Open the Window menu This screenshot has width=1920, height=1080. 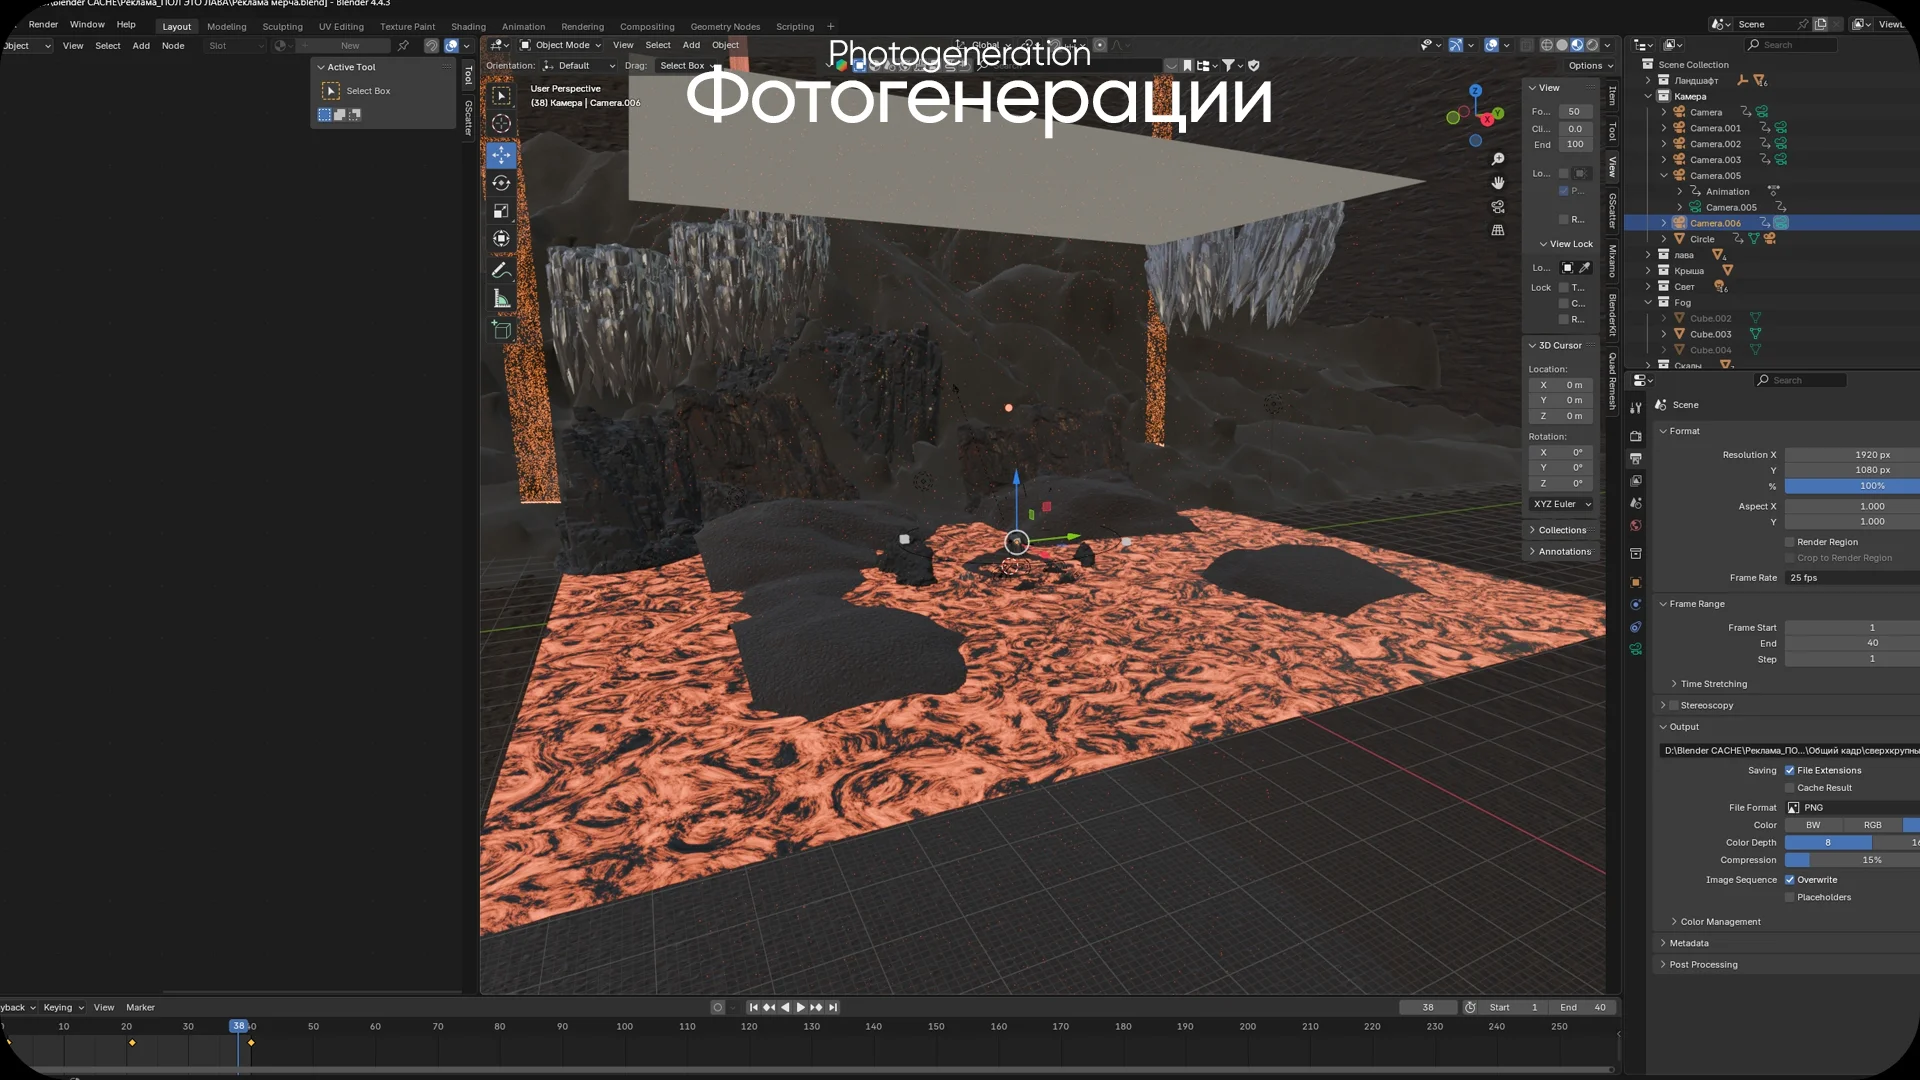(87, 24)
